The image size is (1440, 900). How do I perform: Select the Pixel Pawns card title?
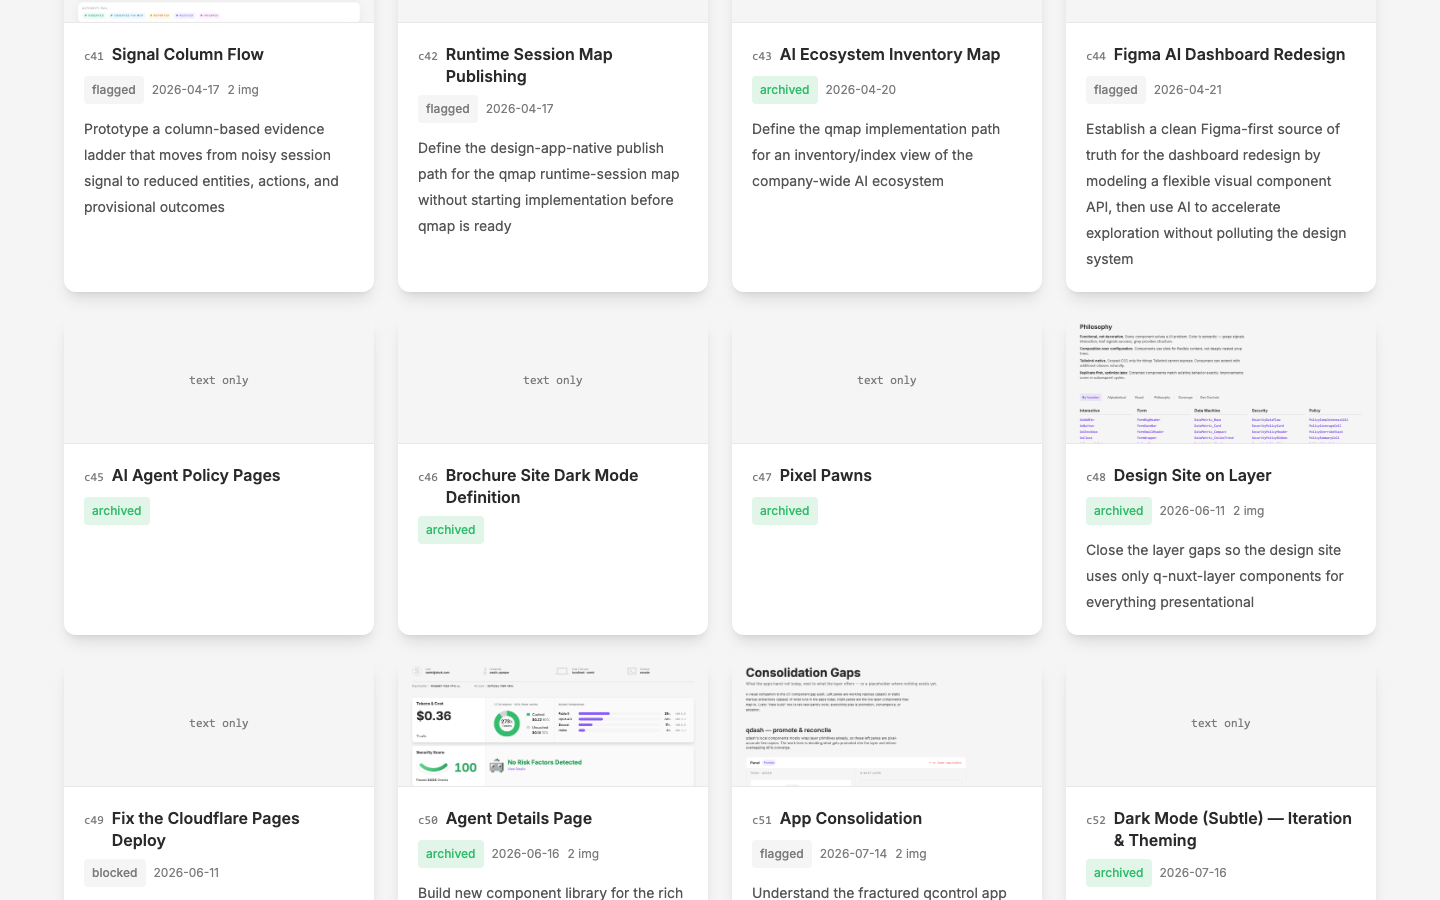[x=826, y=475]
